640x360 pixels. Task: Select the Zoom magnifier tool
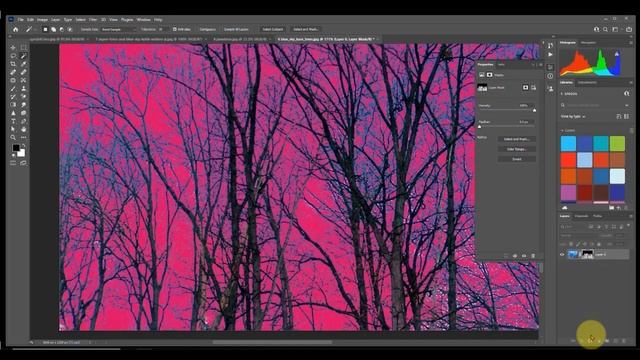13,138
